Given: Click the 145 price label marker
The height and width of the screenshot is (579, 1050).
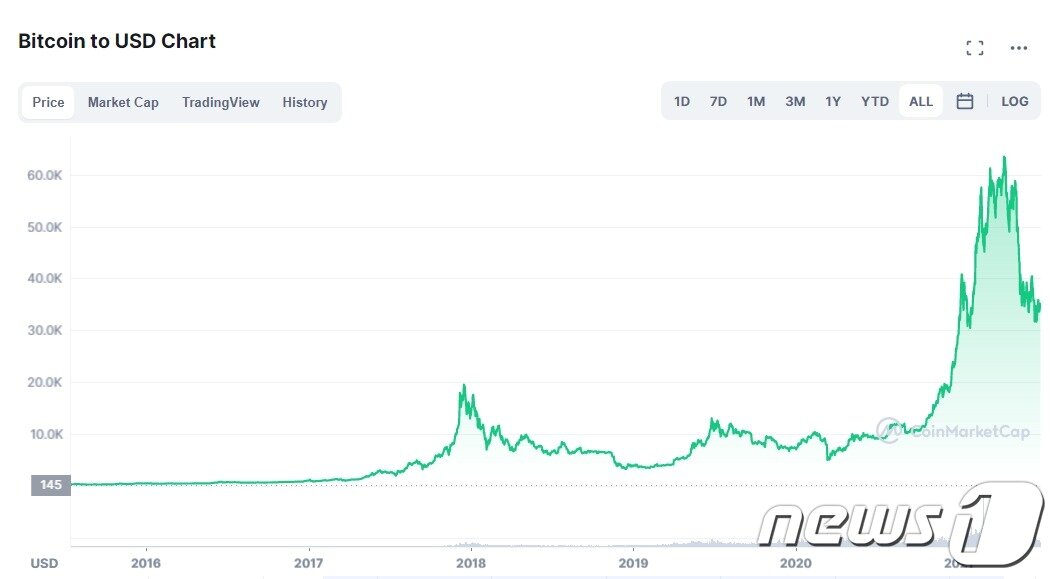Looking at the screenshot, I should (x=50, y=485).
